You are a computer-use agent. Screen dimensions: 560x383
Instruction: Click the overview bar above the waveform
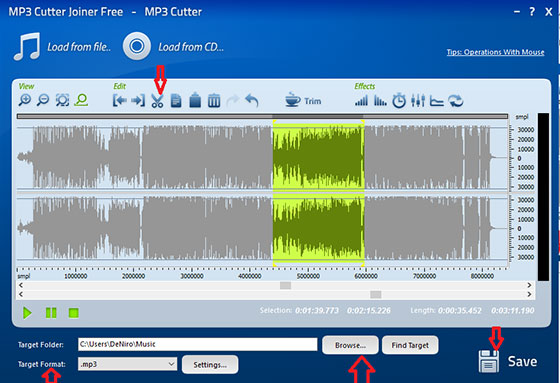[262, 116]
